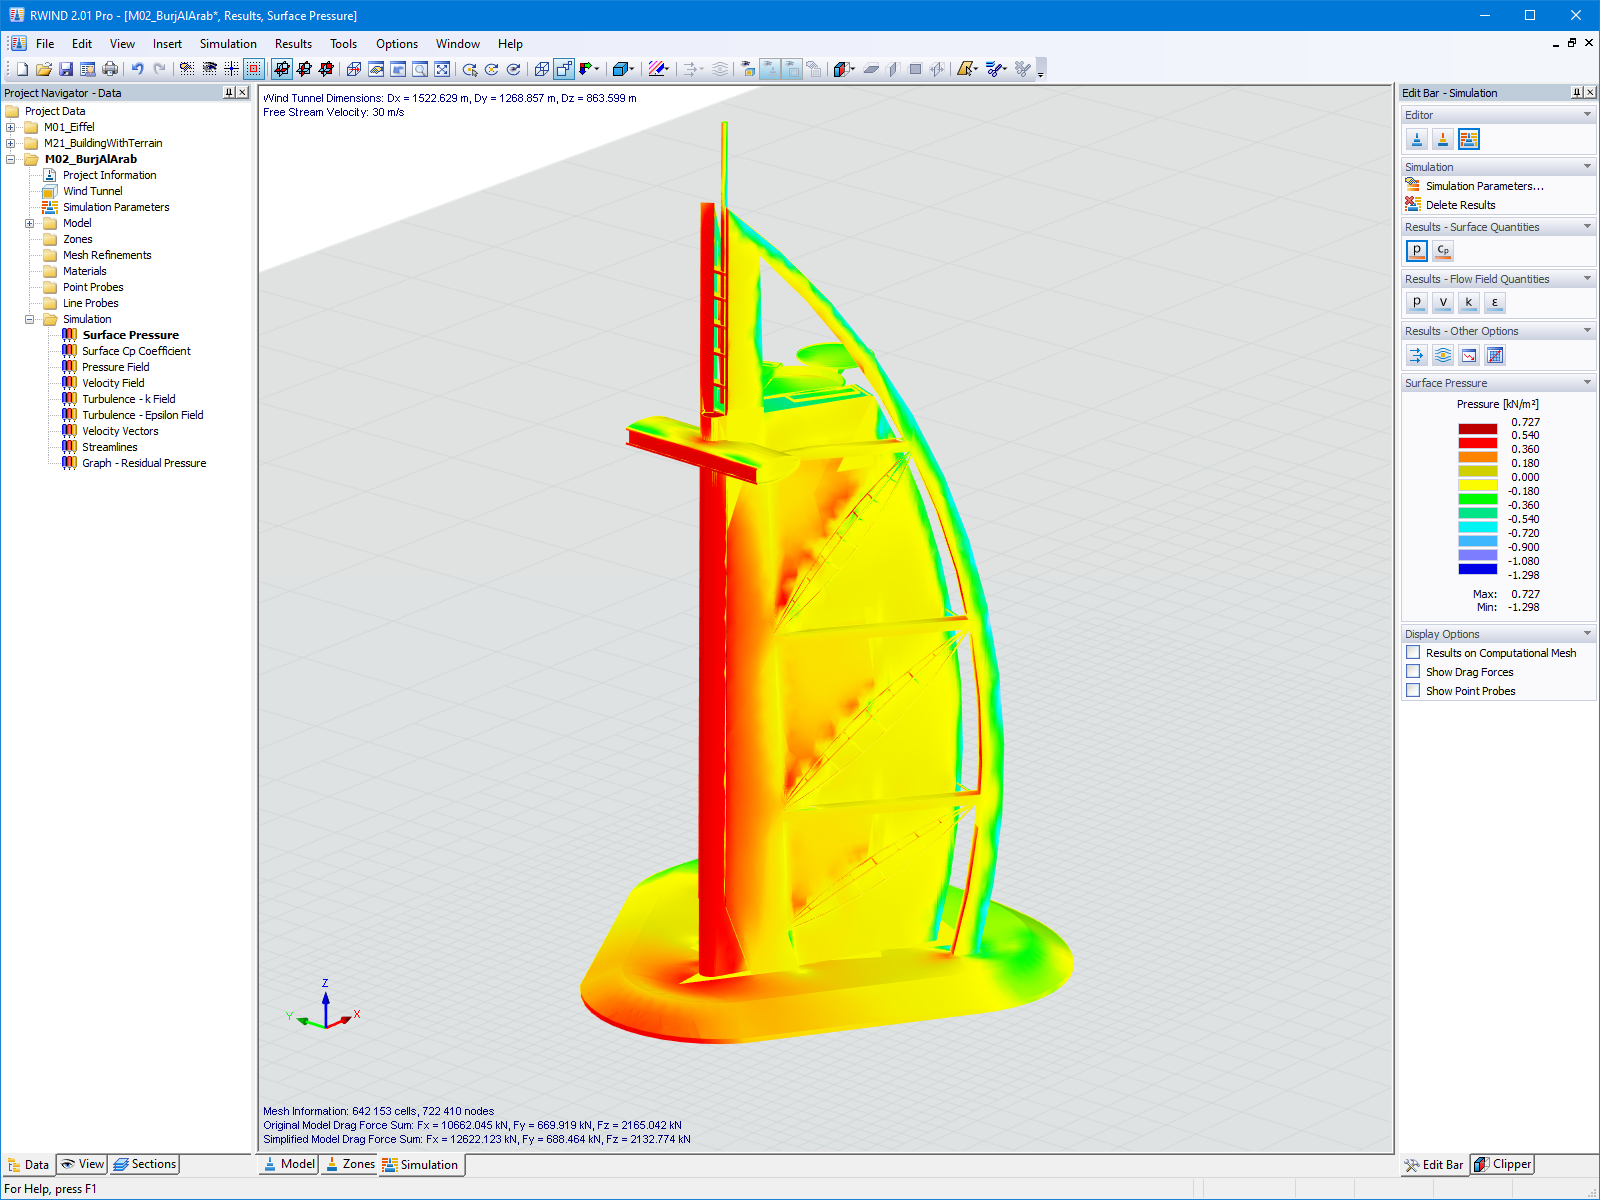Select the Surface Pressure result icon p
The height and width of the screenshot is (1200, 1600).
pos(1417,251)
